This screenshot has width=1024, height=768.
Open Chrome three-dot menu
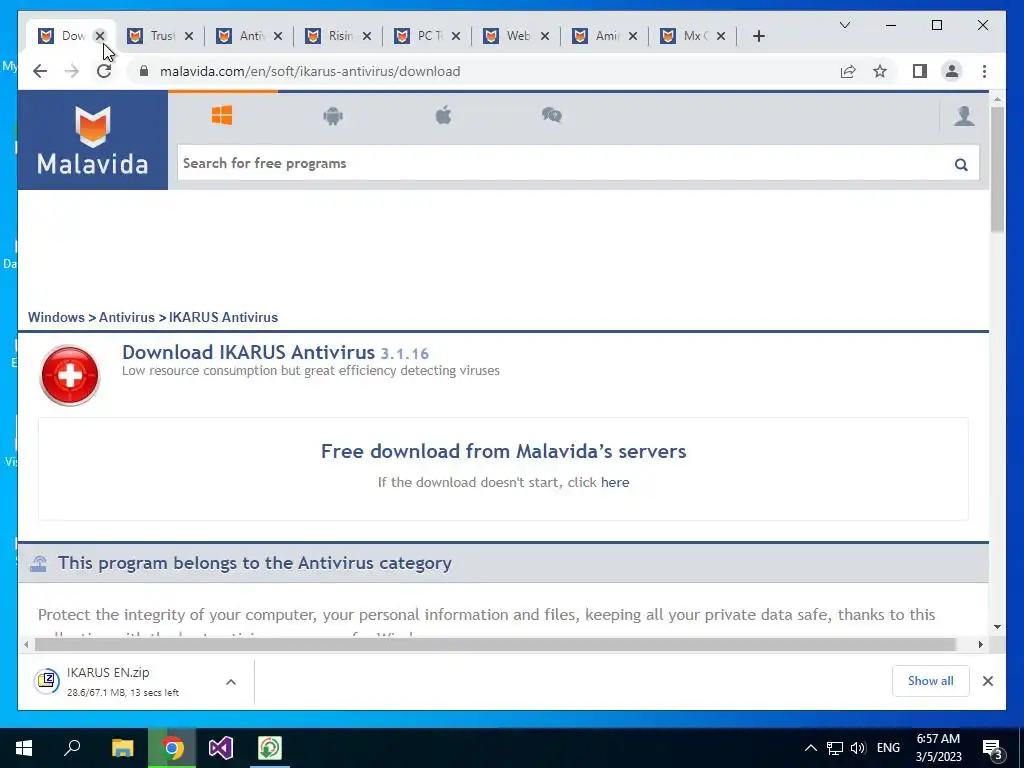point(984,71)
